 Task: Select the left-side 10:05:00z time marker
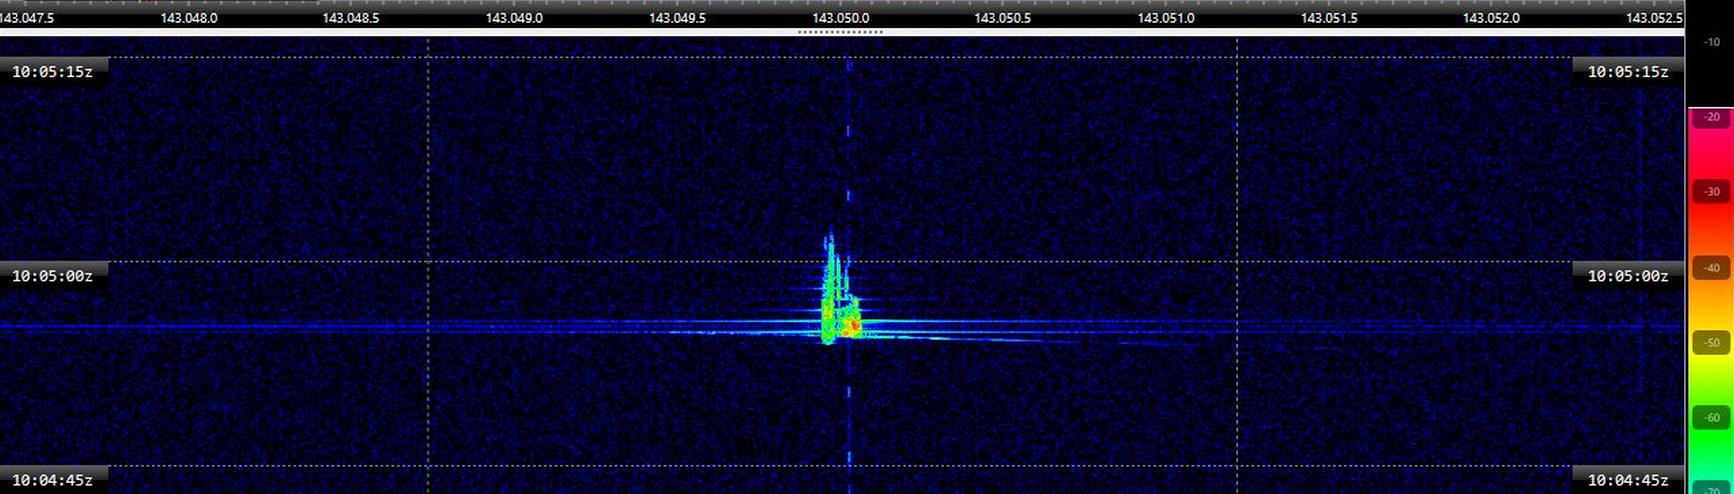click(52, 276)
